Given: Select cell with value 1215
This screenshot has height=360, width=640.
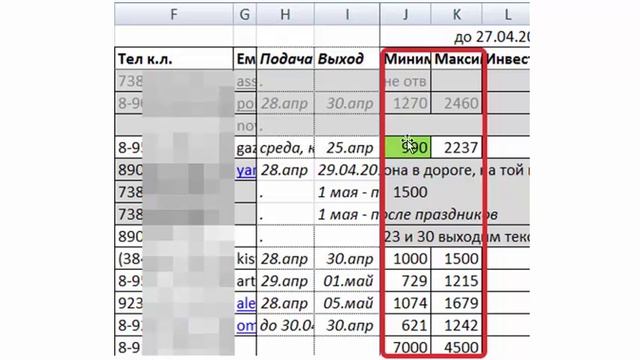Looking at the screenshot, I should click(457, 281).
